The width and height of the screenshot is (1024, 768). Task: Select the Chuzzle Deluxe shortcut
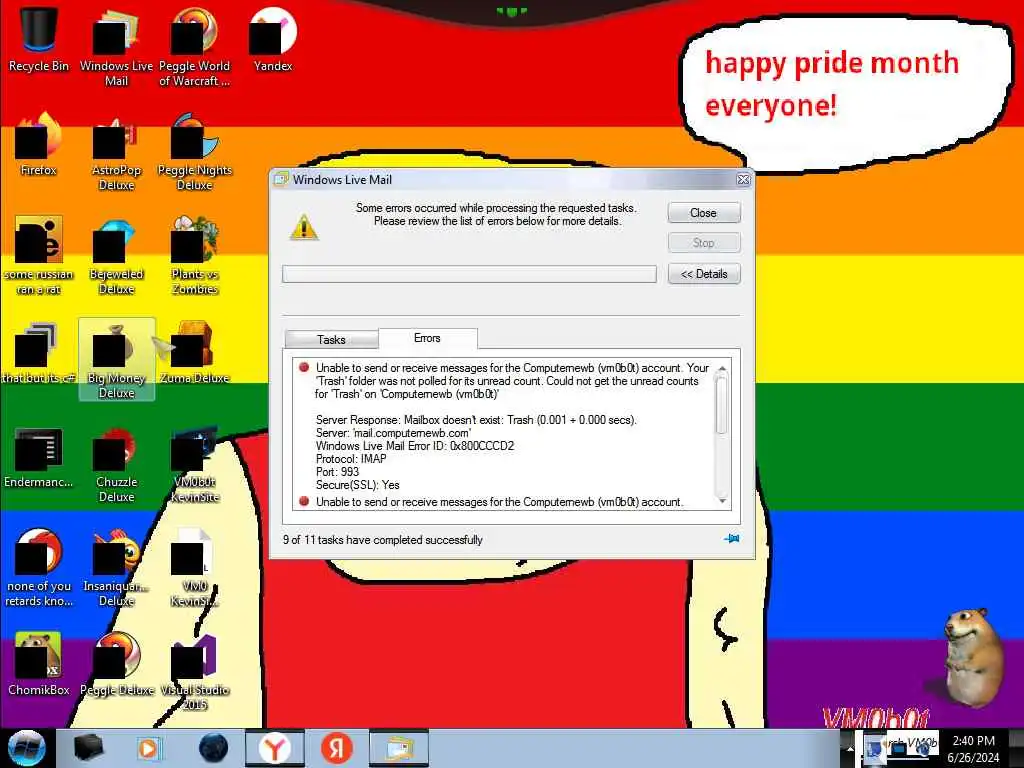pos(116,464)
